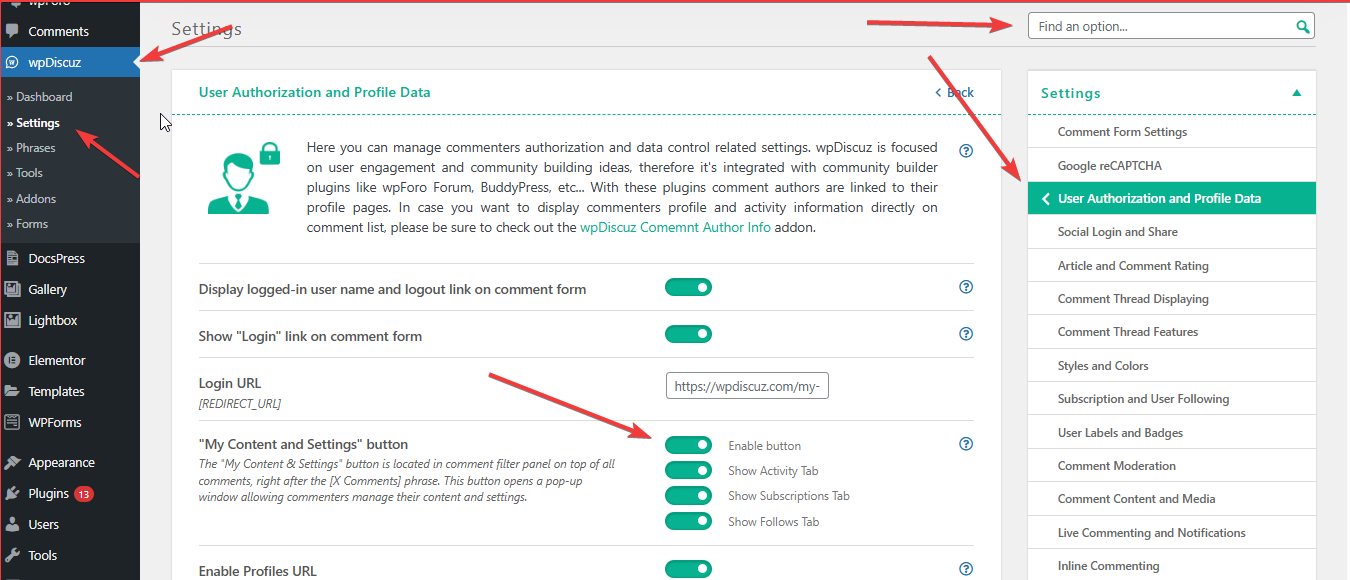Viewport: 1350px width, 580px height.
Task: Open help icon for Login link setting
Action: (x=966, y=334)
